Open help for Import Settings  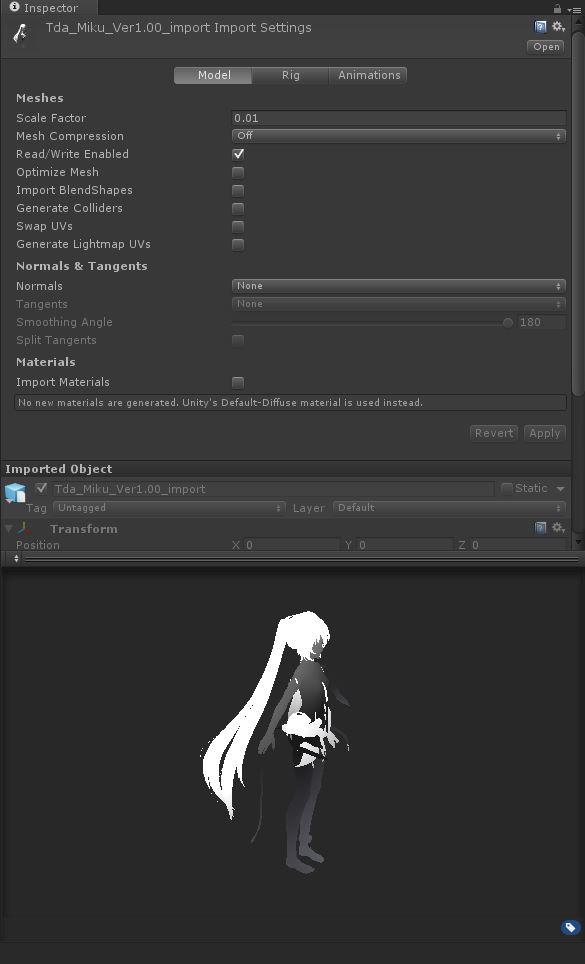[540, 26]
